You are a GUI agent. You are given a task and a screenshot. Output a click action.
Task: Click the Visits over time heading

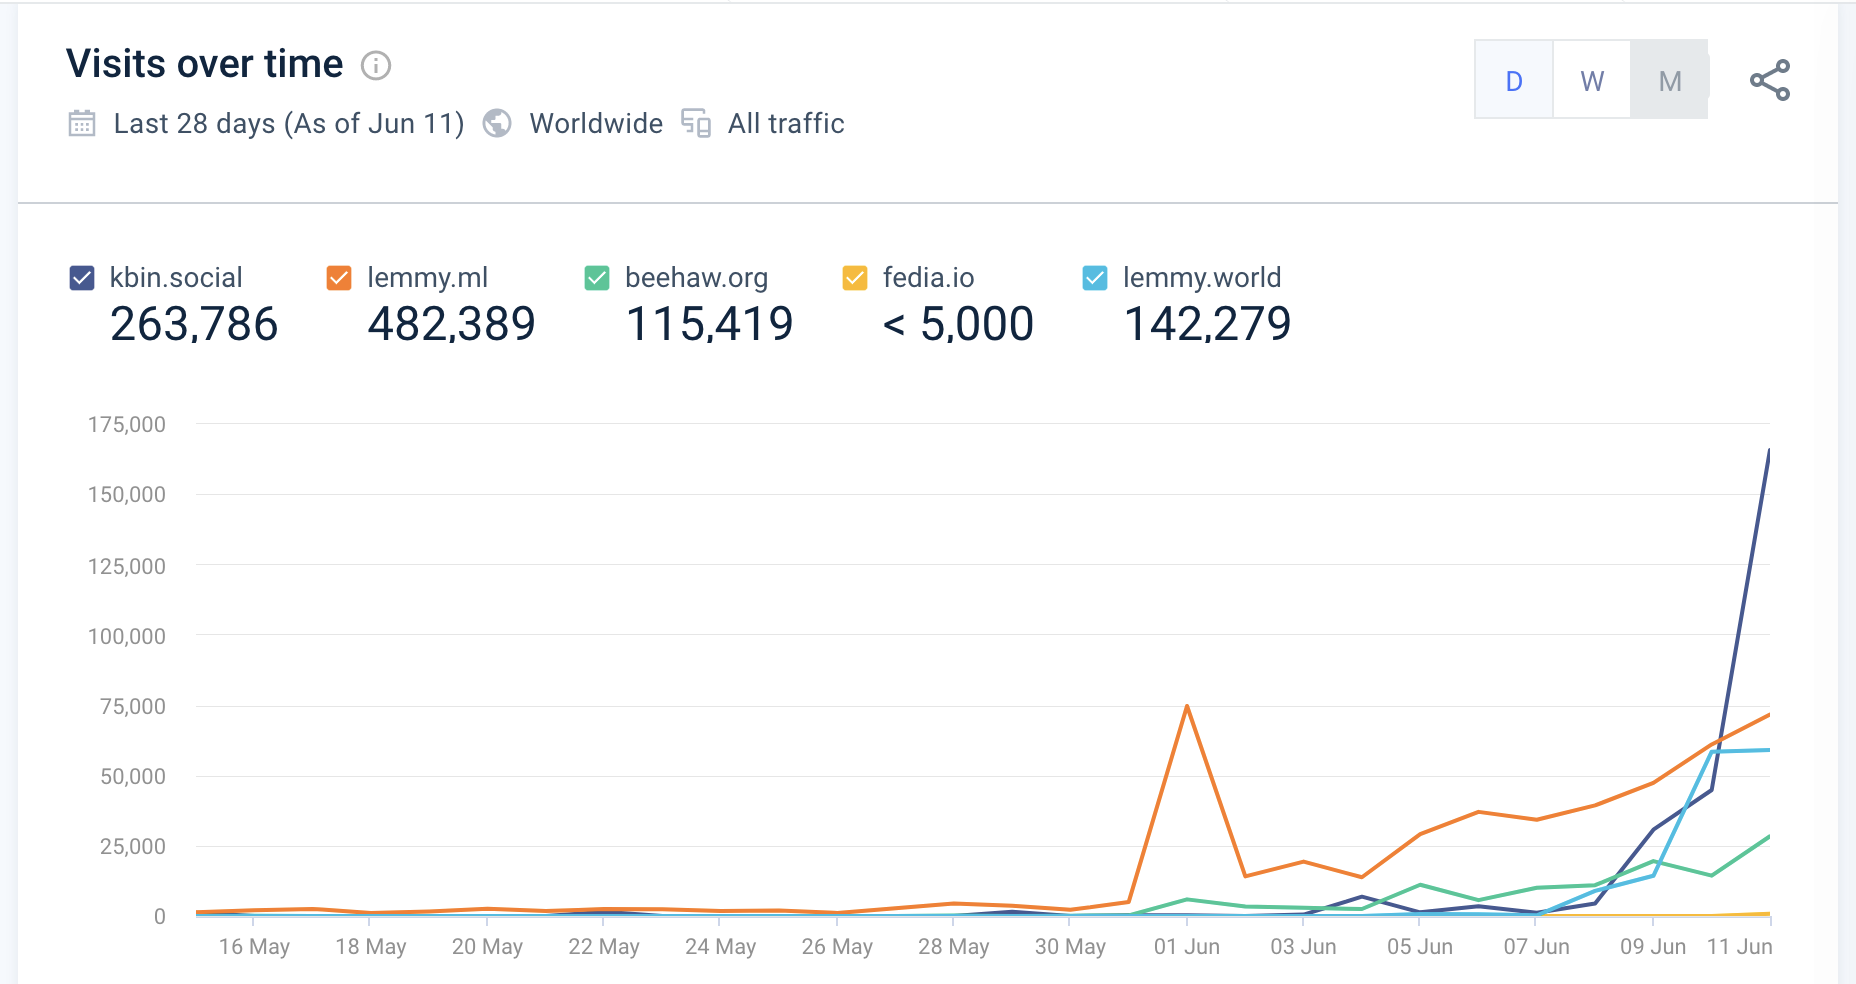point(205,64)
